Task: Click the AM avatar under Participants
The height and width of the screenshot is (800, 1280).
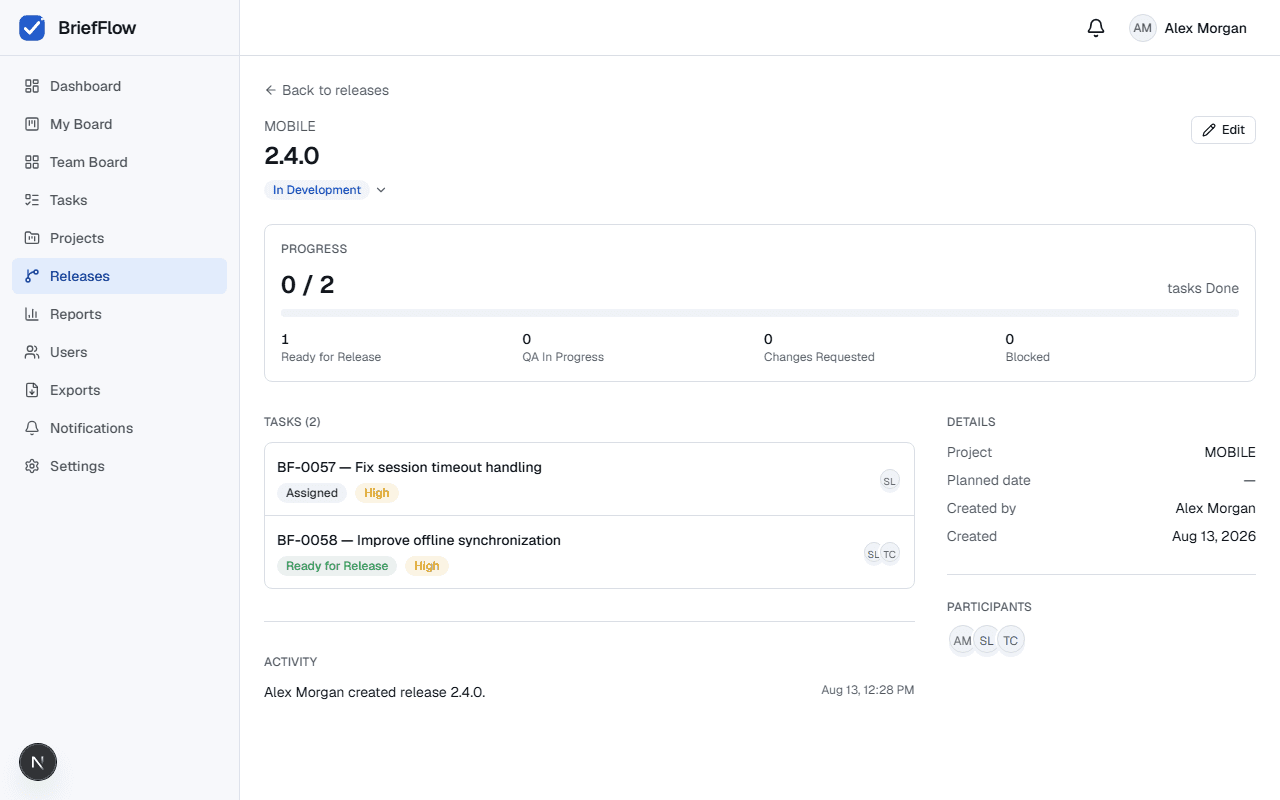Action: click(x=962, y=641)
